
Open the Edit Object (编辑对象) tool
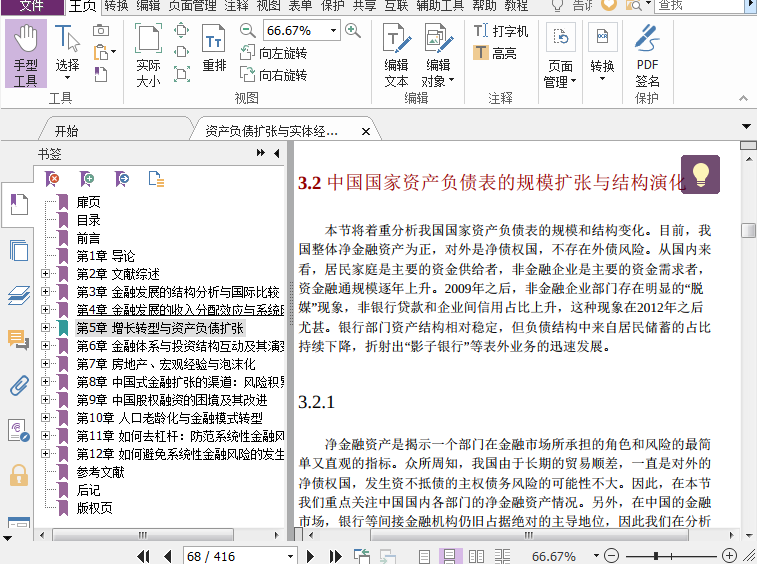438,56
